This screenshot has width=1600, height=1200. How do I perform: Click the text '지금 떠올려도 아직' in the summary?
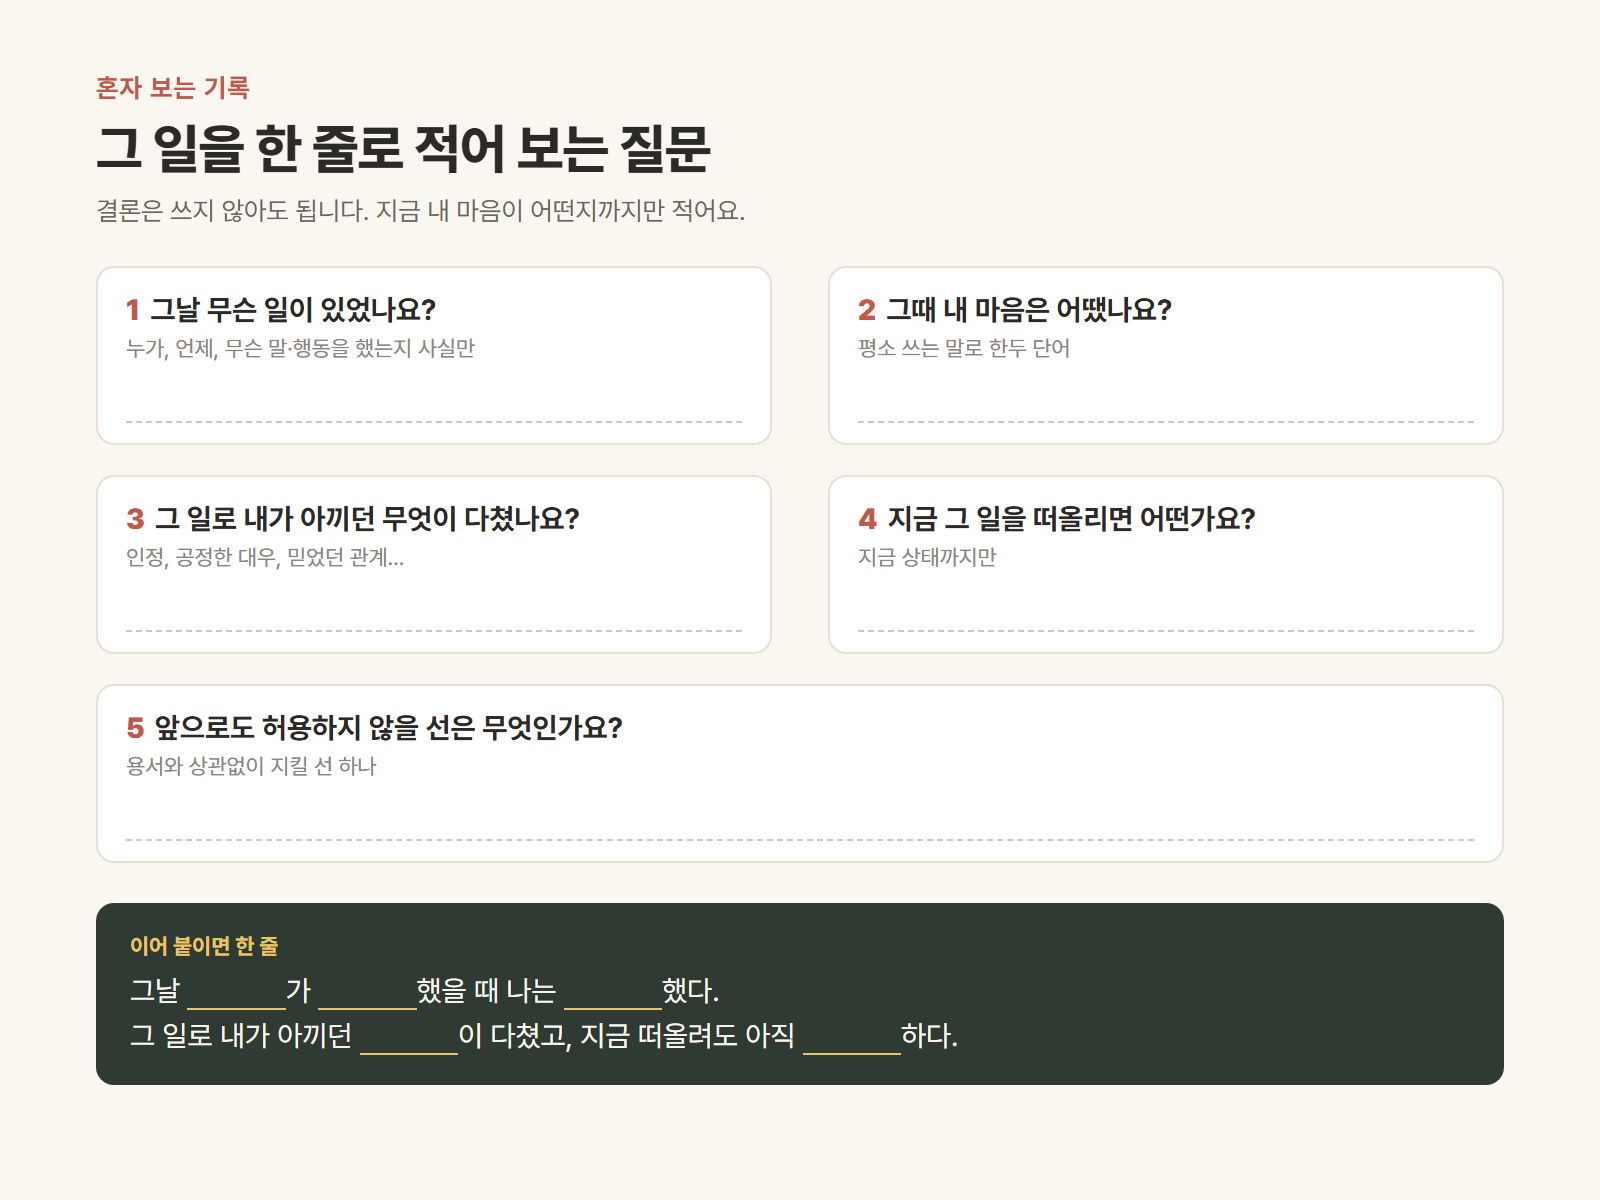(x=688, y=1036)
